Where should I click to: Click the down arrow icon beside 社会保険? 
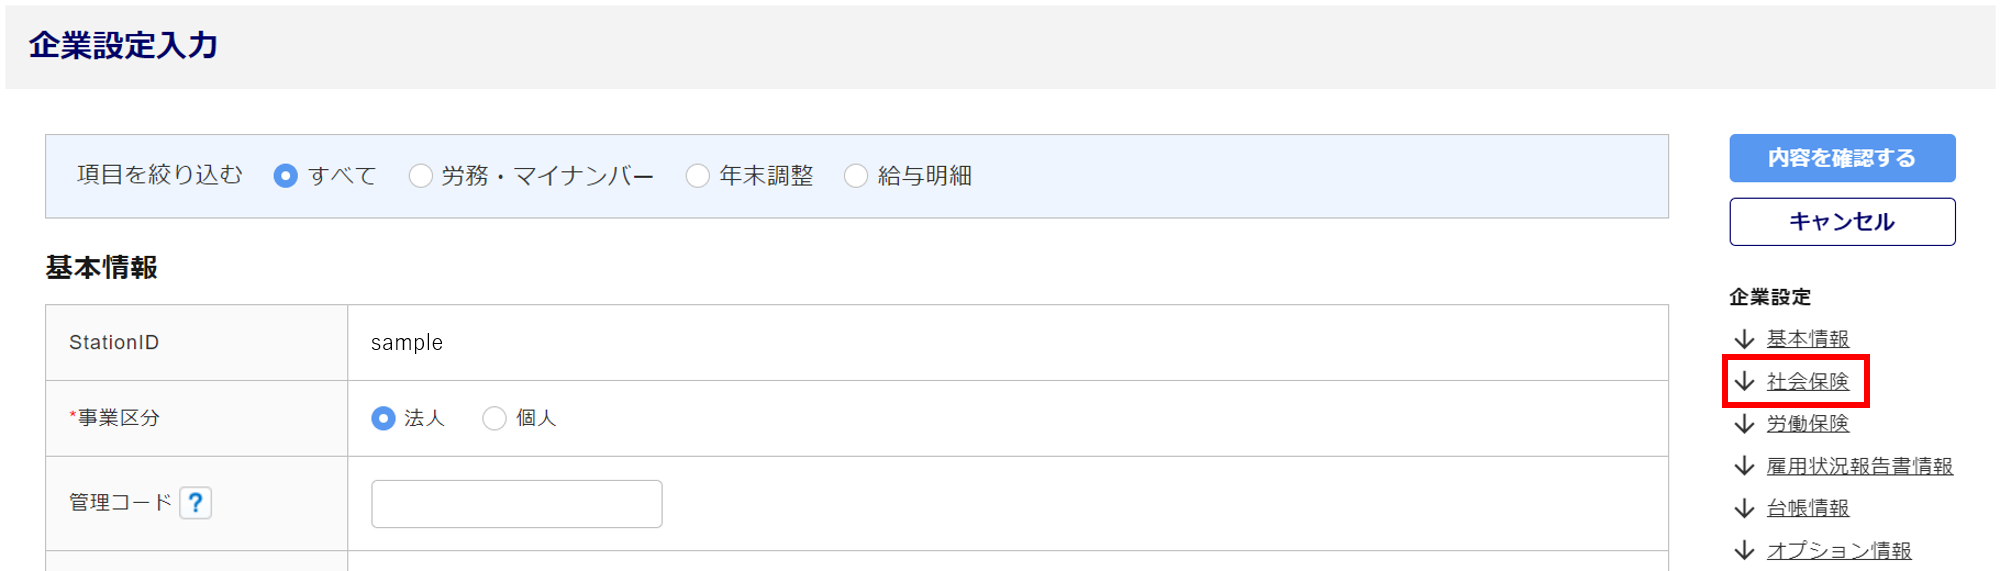pos(1745,381)
